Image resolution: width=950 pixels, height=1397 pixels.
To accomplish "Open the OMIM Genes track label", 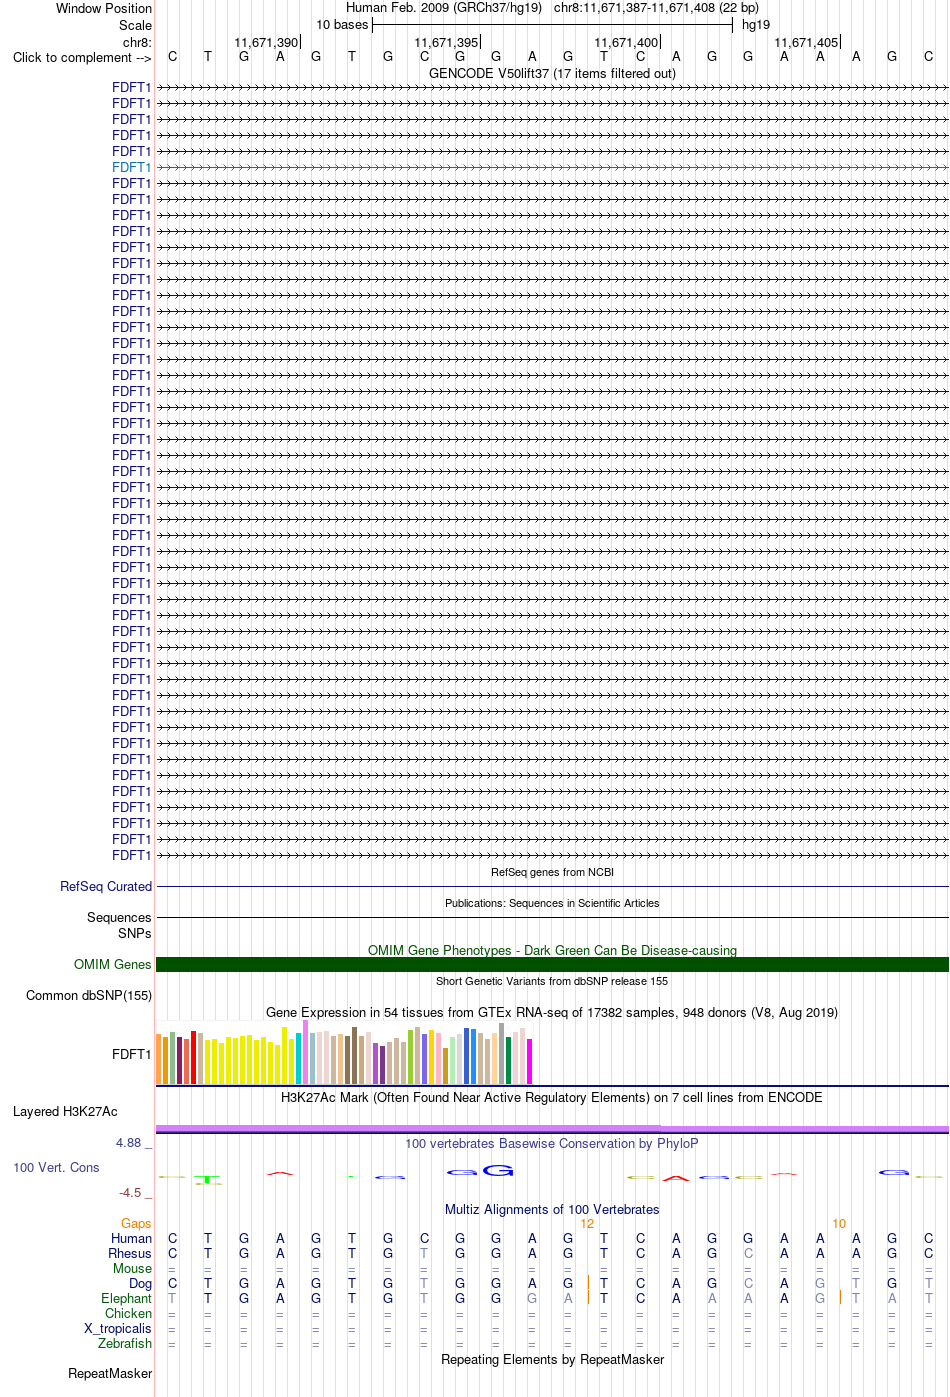I will click(113, 964).
